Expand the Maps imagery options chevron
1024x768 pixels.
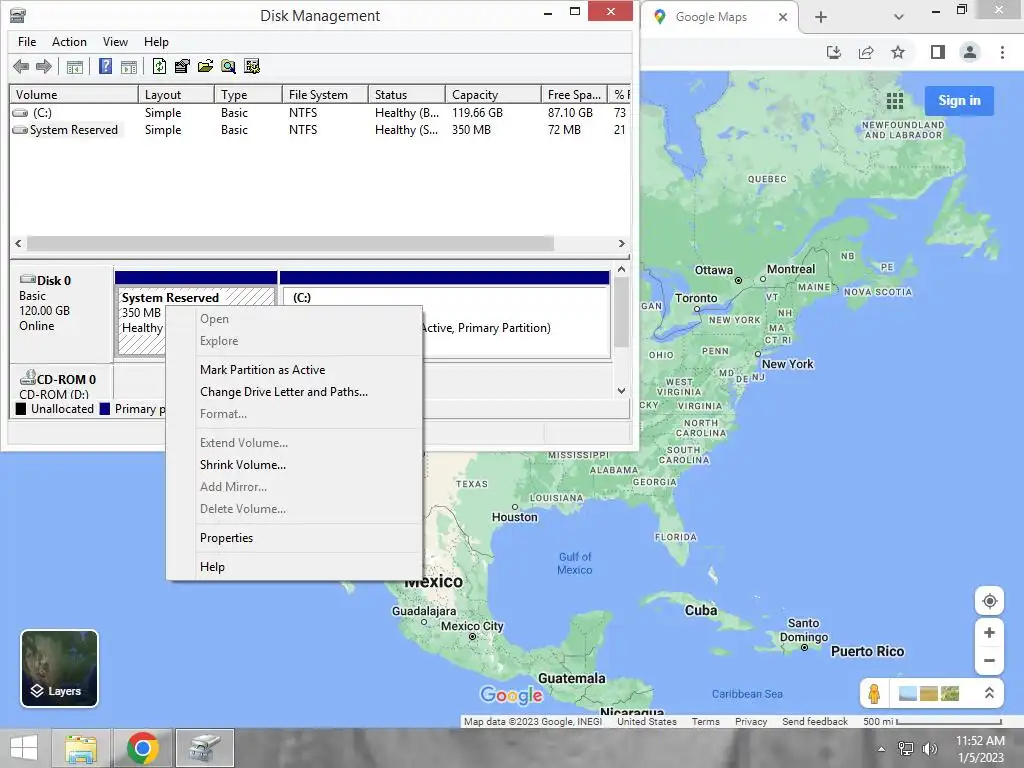click(989, 693)
